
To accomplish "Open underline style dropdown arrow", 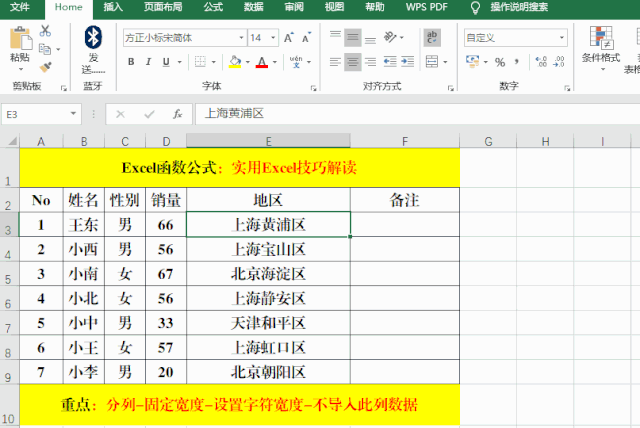I will click(180, 62).
